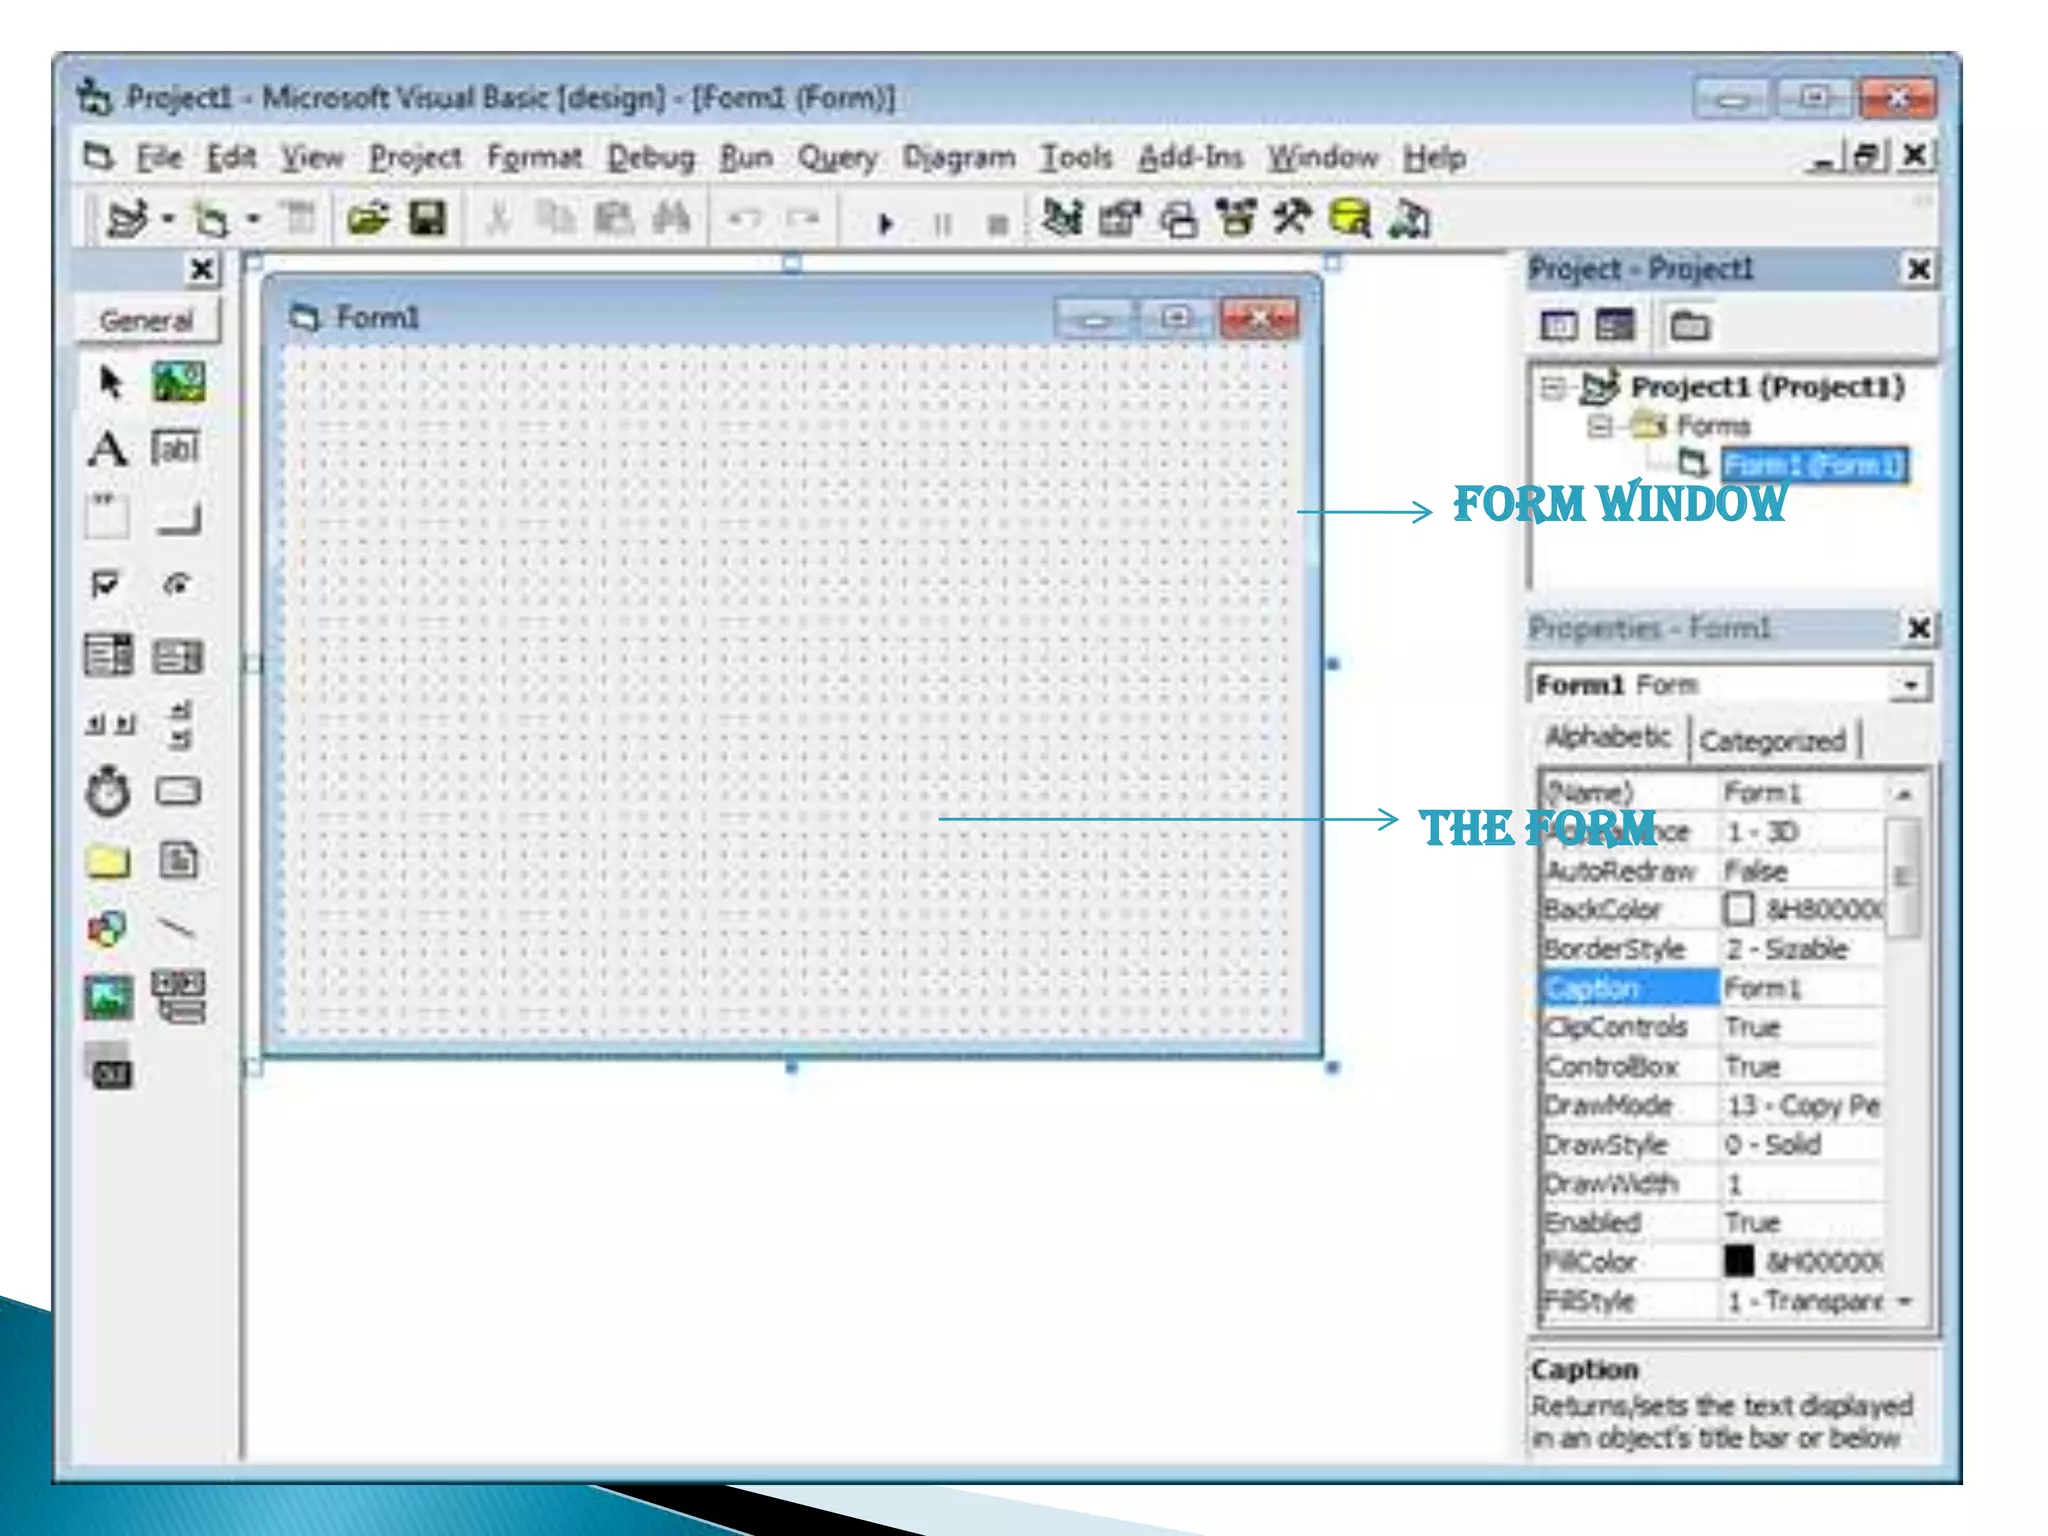Select the CommandButton tool in the toolbox
The image size is (2048, 1536).
click(x=178, y=517)
